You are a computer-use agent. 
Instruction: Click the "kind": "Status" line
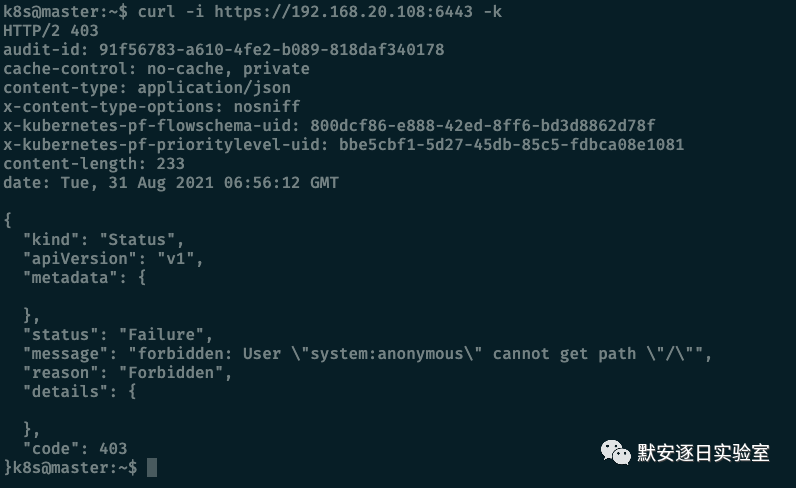point(103,240)
